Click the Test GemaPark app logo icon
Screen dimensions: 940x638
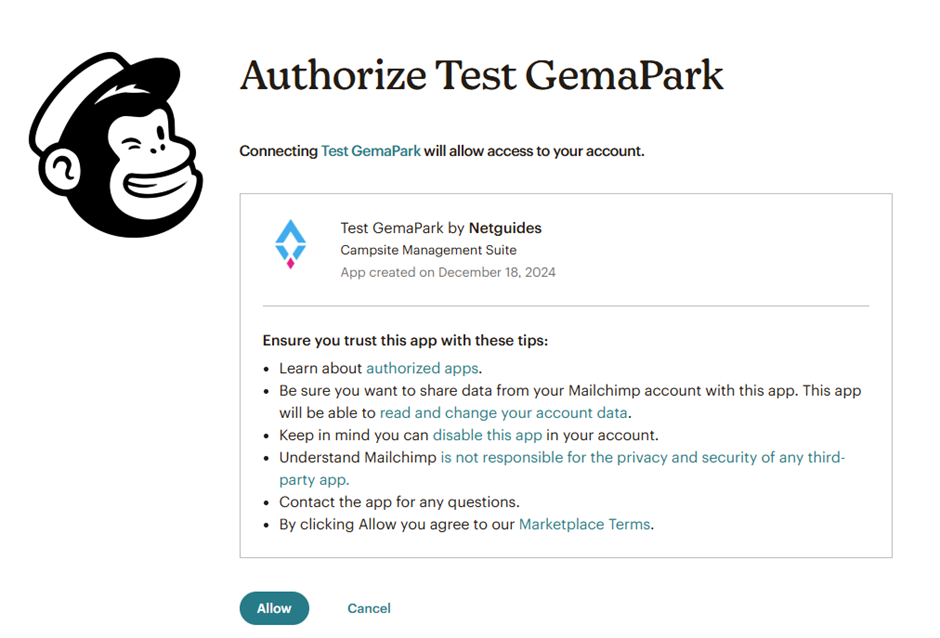click(290, 245)
